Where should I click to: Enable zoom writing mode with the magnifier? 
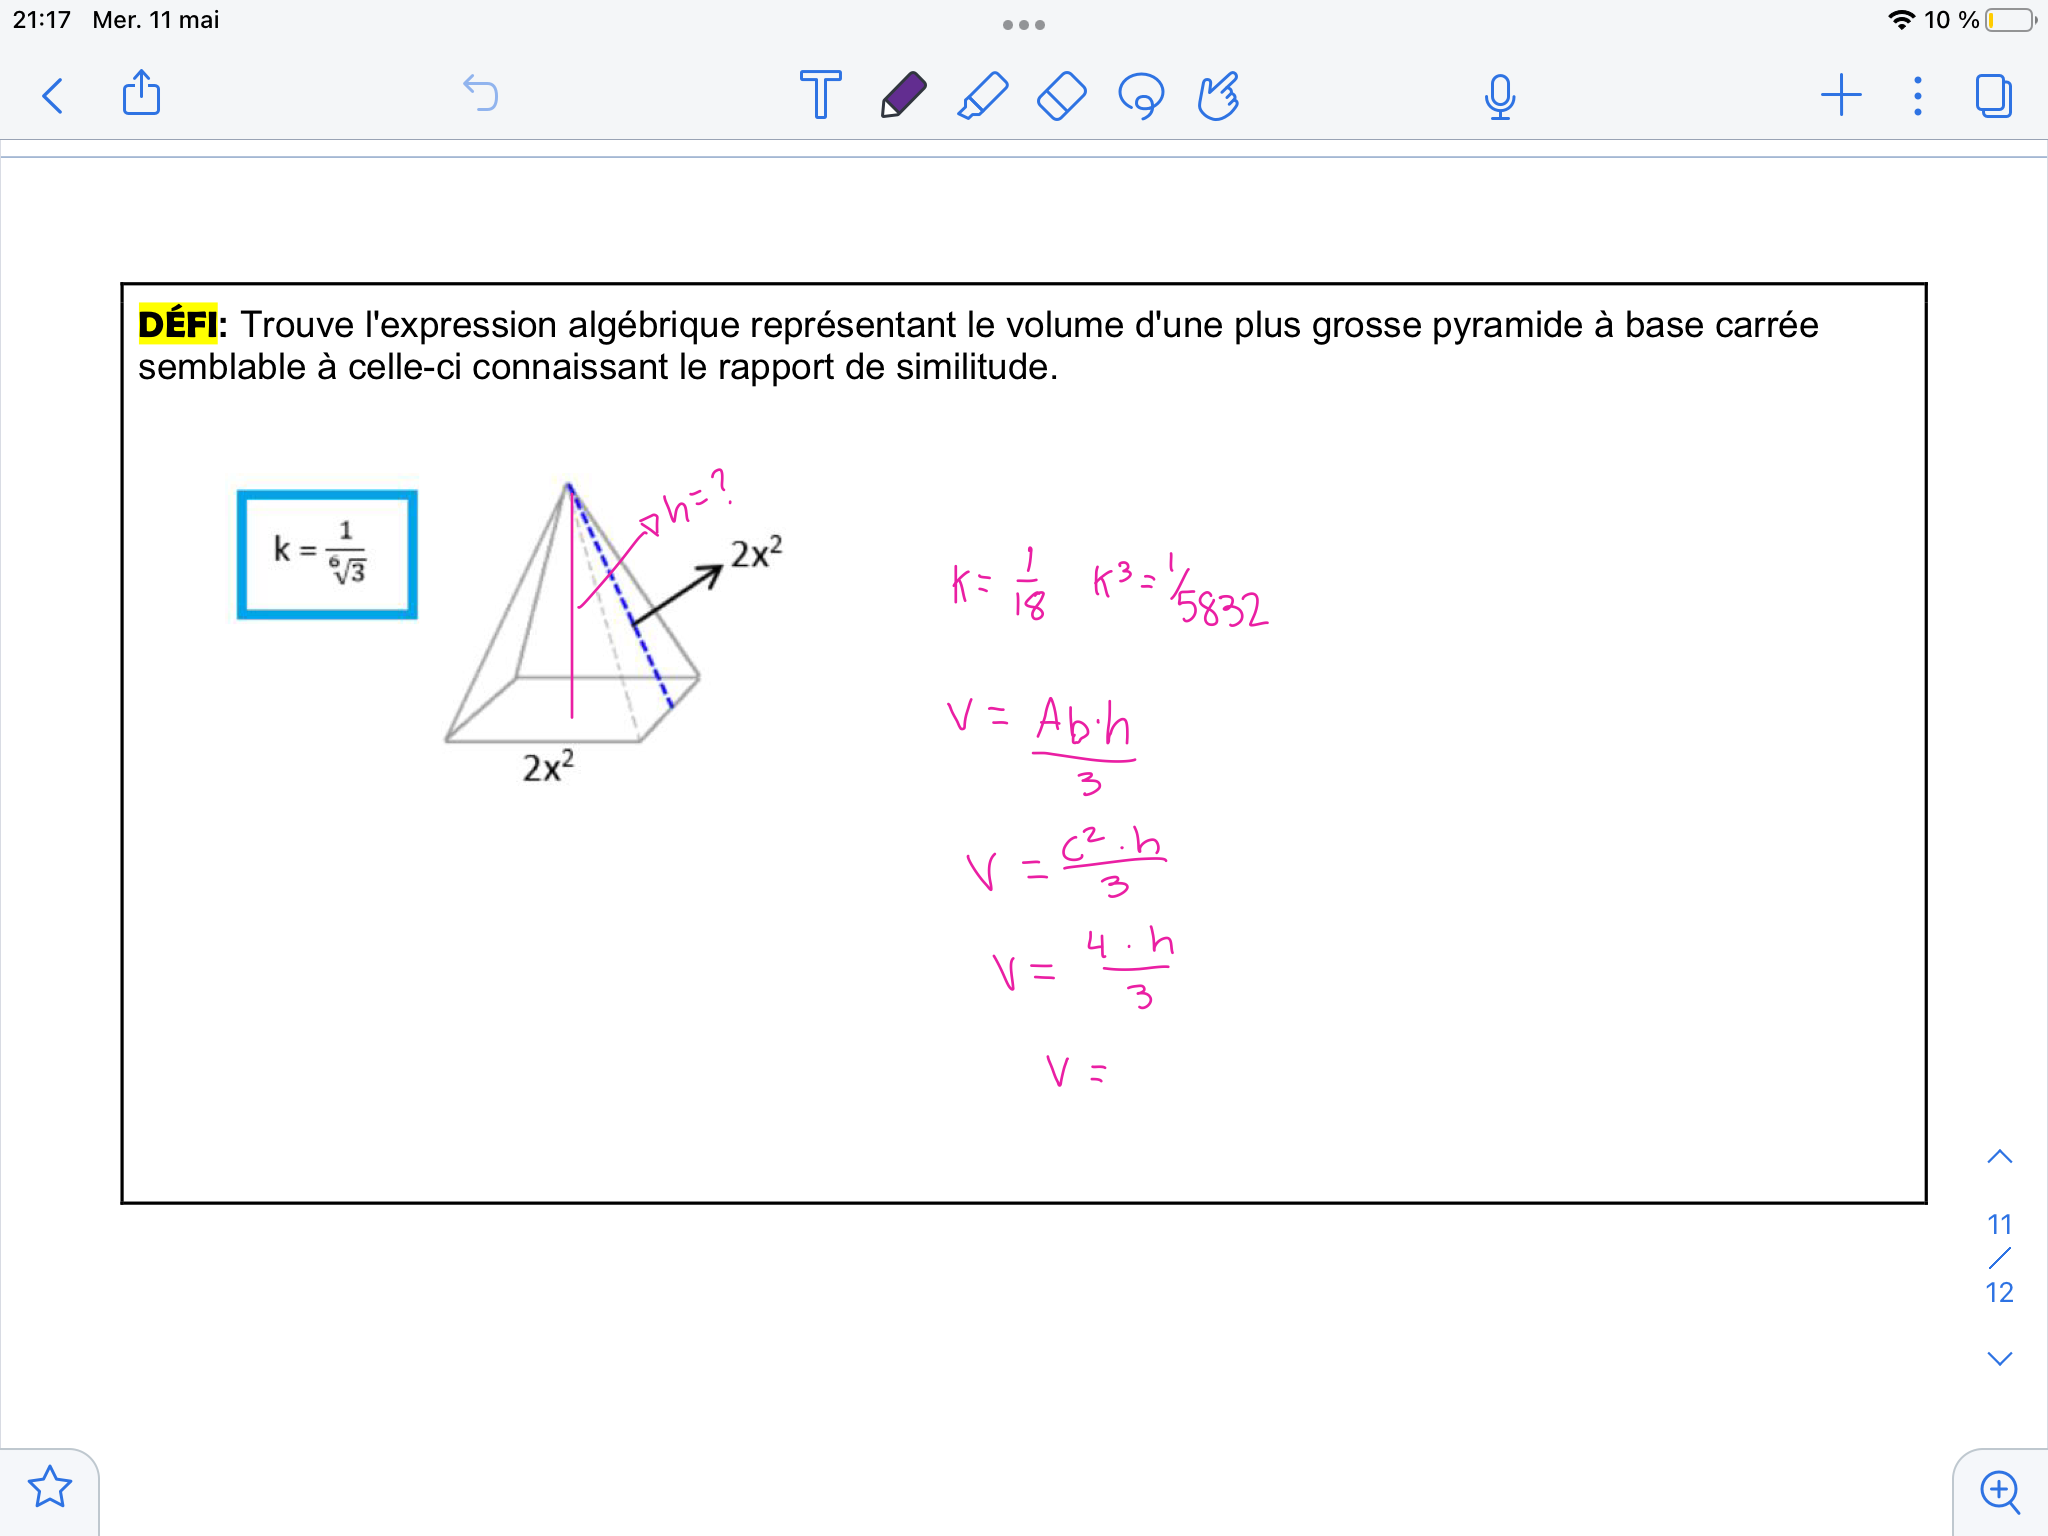pos(1997,1490)
